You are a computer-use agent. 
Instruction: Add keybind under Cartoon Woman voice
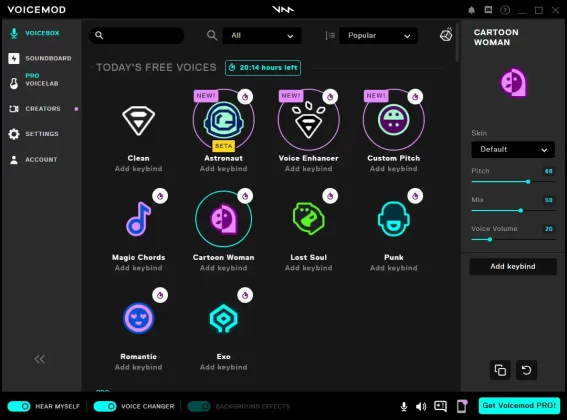(x=223, y=268)
